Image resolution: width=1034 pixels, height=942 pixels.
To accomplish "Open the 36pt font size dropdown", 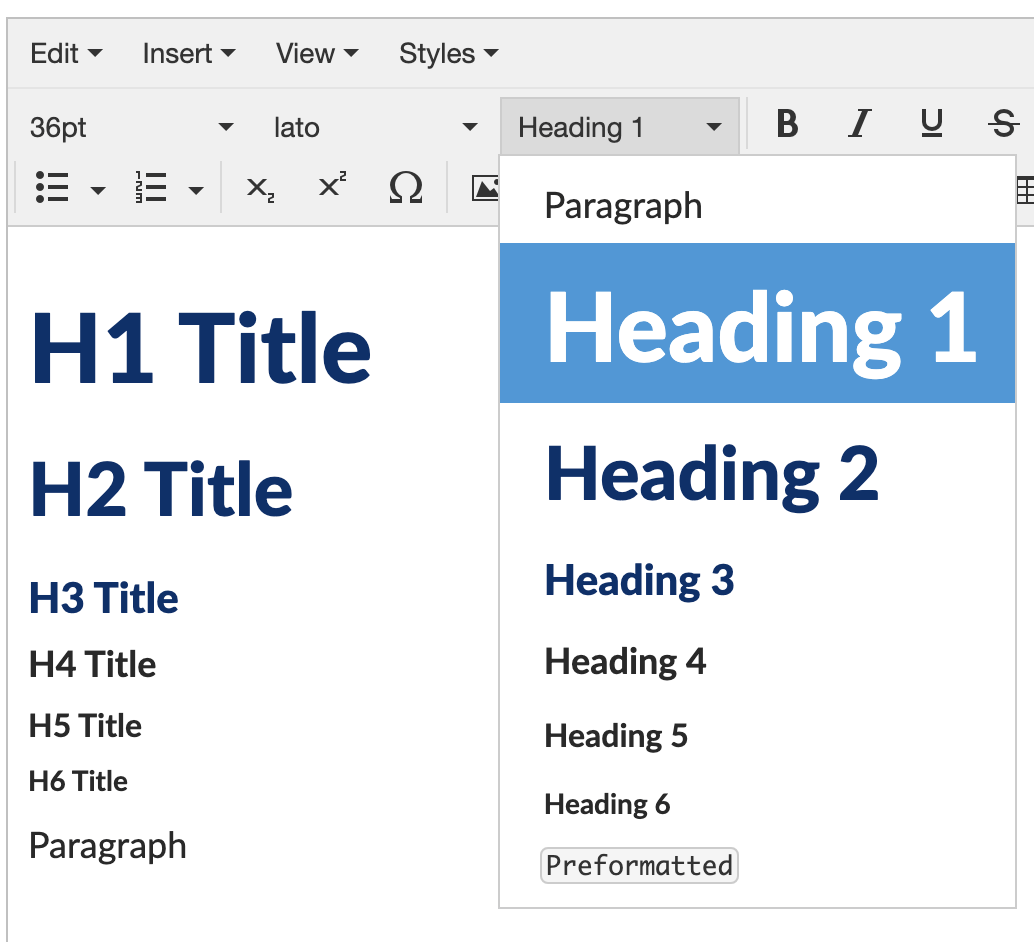I will click(x=131, y=128).
